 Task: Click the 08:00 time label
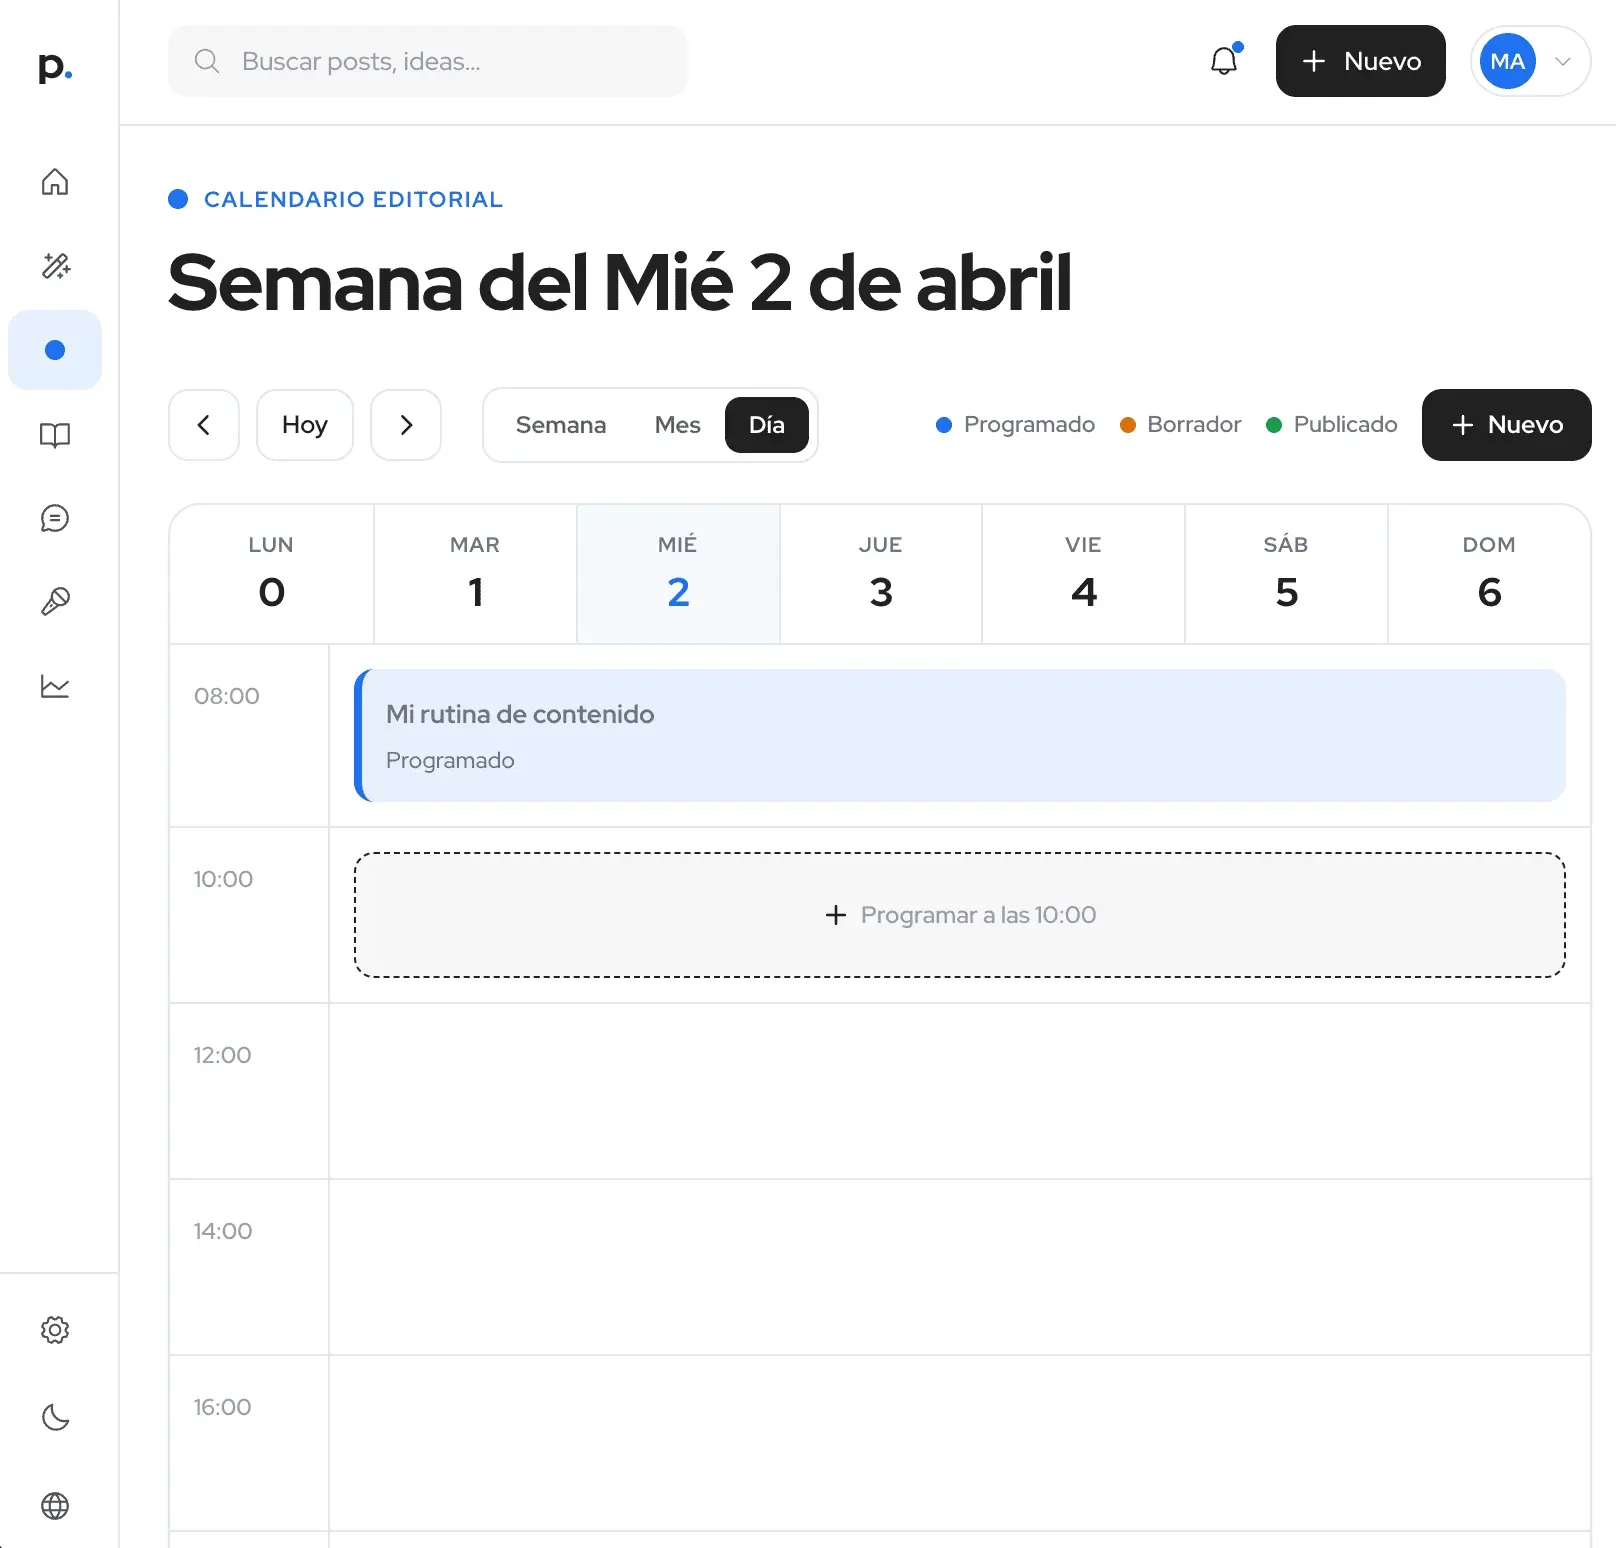coord(227,696)
